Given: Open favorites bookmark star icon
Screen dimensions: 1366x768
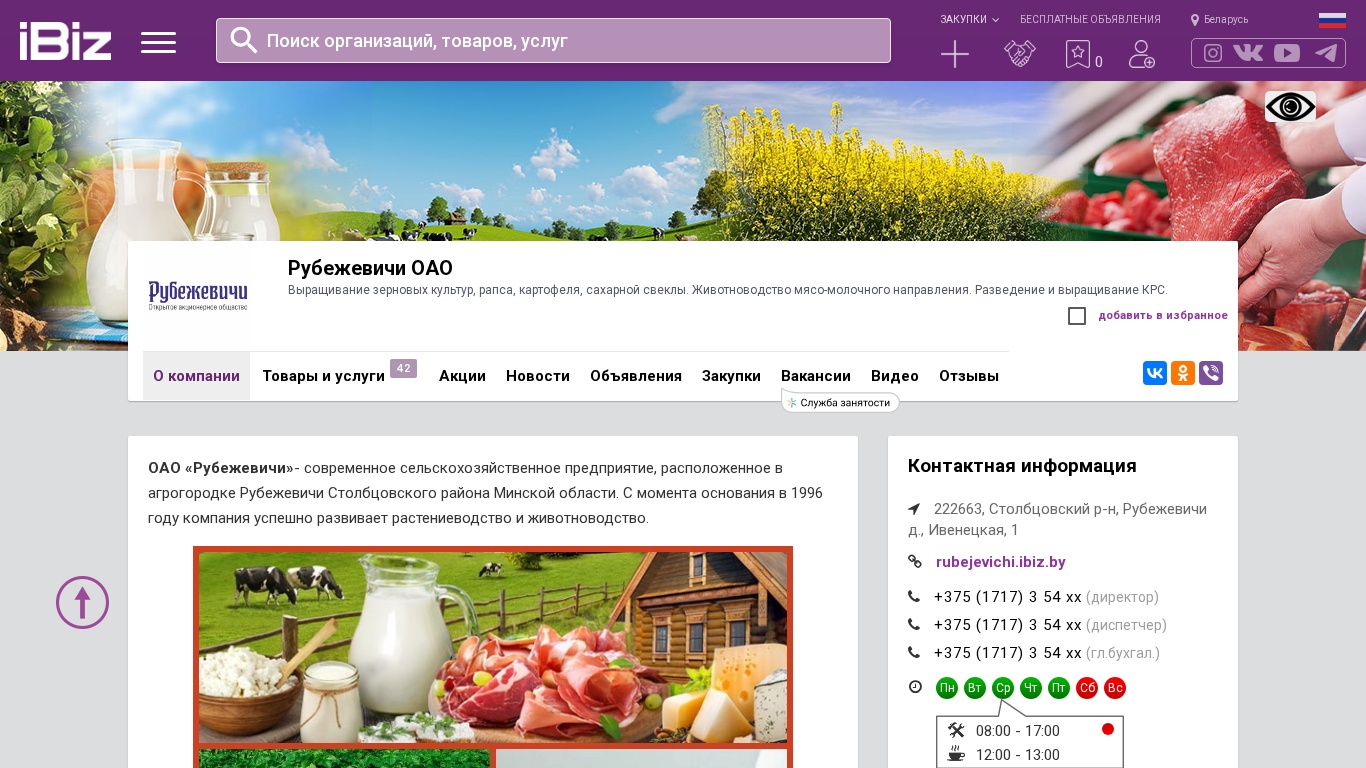Looking at the screenshot, I should 1078,54.
